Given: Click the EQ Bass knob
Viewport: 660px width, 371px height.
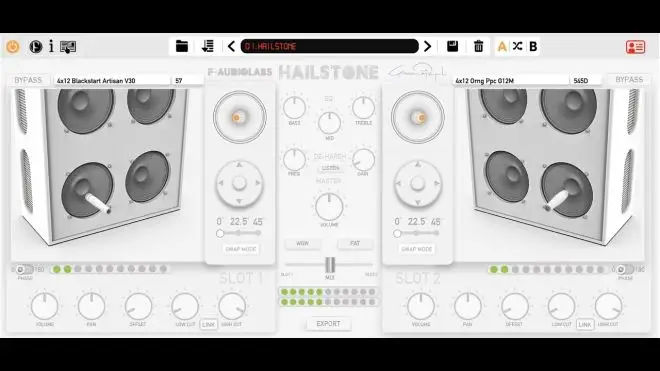Looking at the screenshot, I should point(295,107).
